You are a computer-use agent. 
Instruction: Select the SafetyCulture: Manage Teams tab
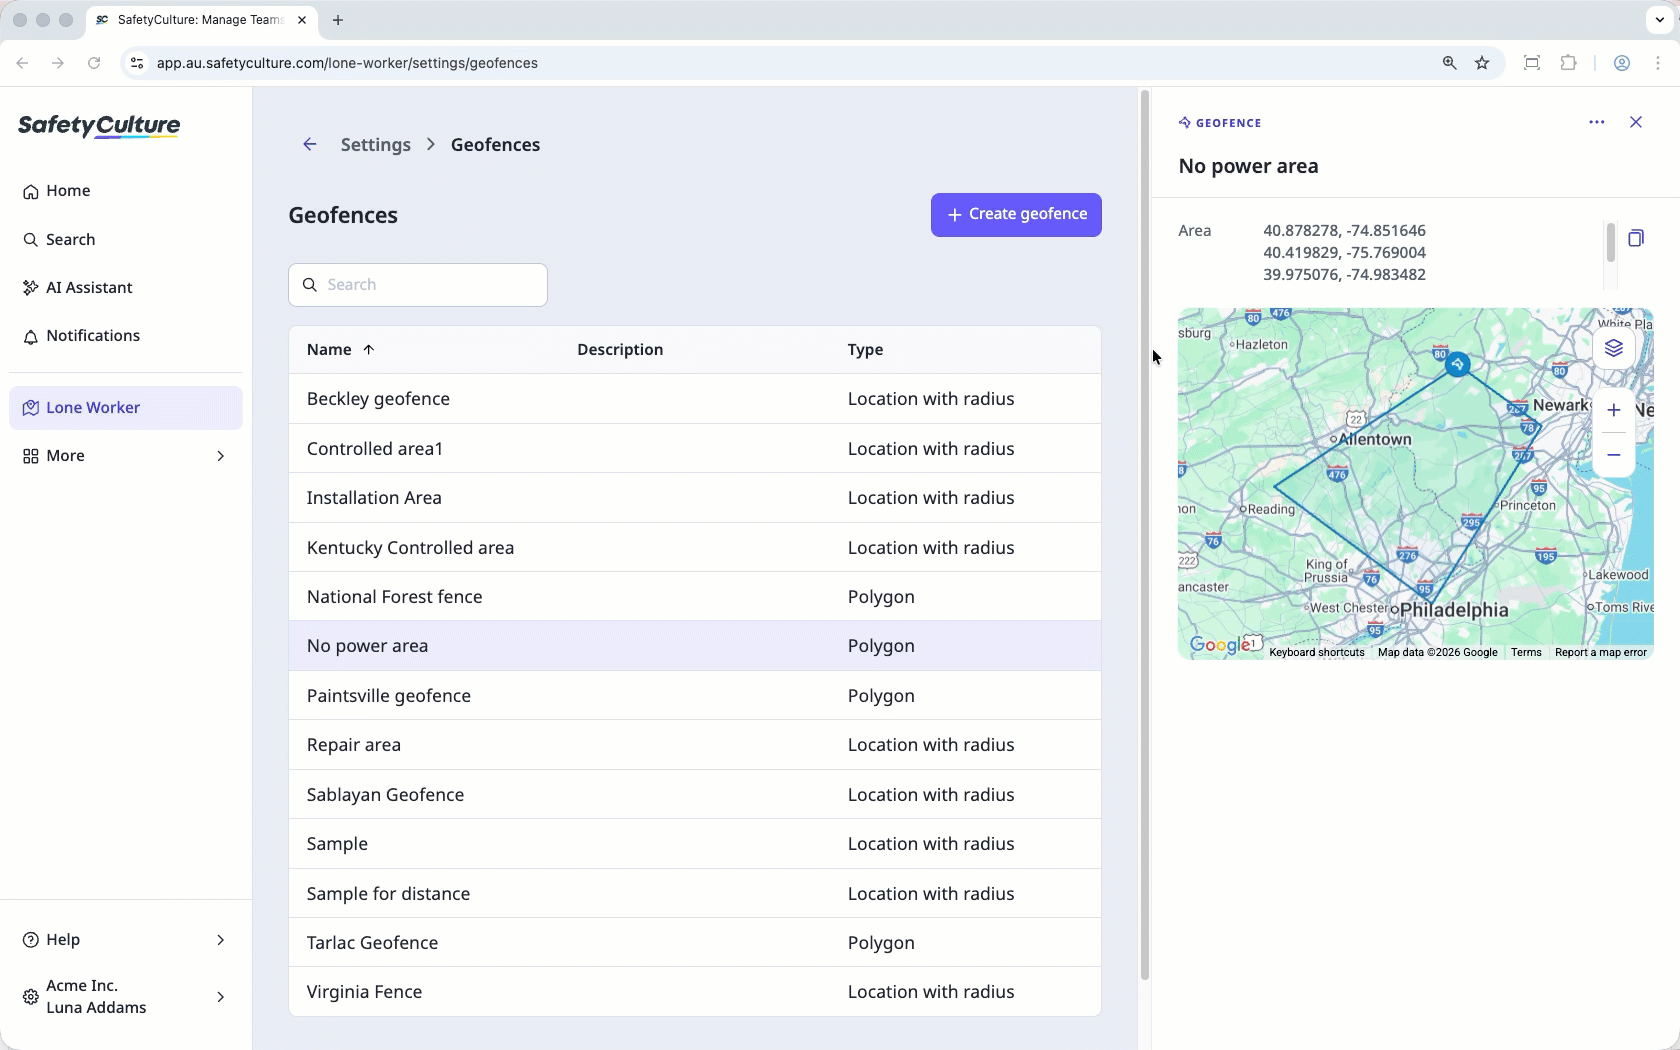click(x=200, y=20)
